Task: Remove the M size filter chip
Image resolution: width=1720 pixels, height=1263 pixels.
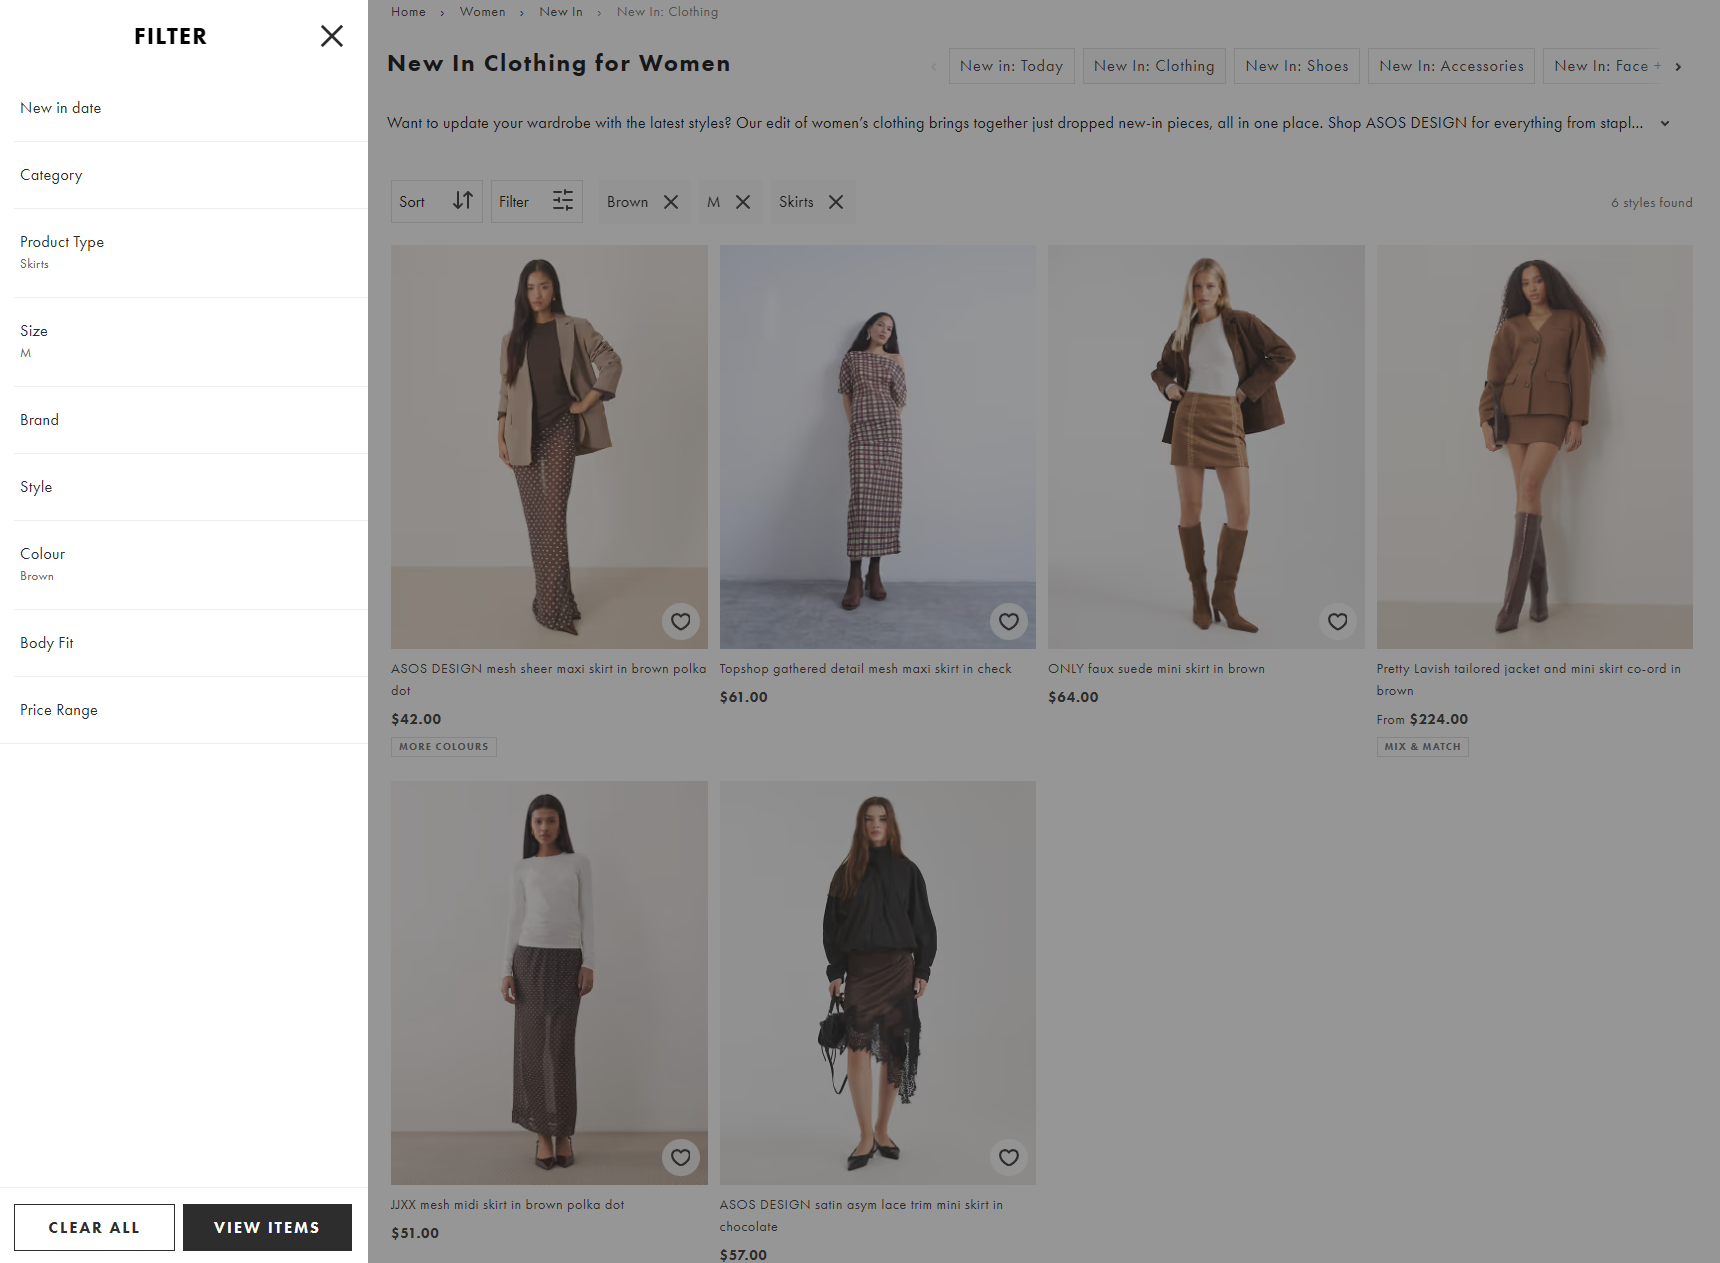Action: (743, 201)
